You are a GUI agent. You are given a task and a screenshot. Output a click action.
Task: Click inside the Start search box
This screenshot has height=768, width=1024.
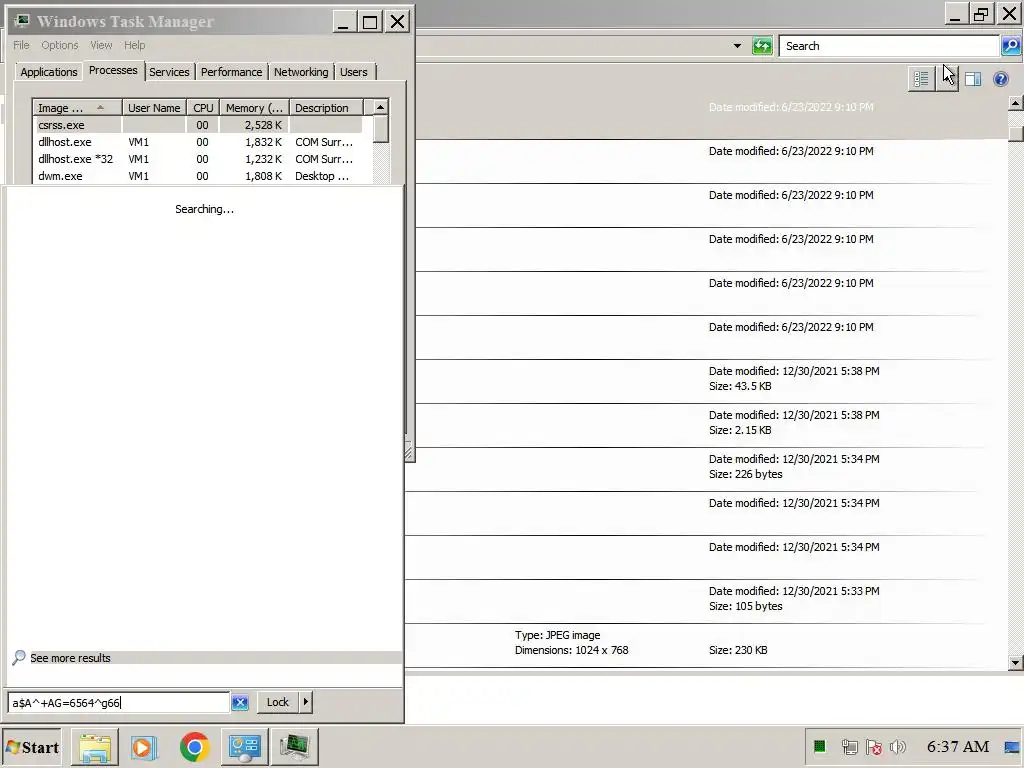pyautogui.click(x=118, y=702)
